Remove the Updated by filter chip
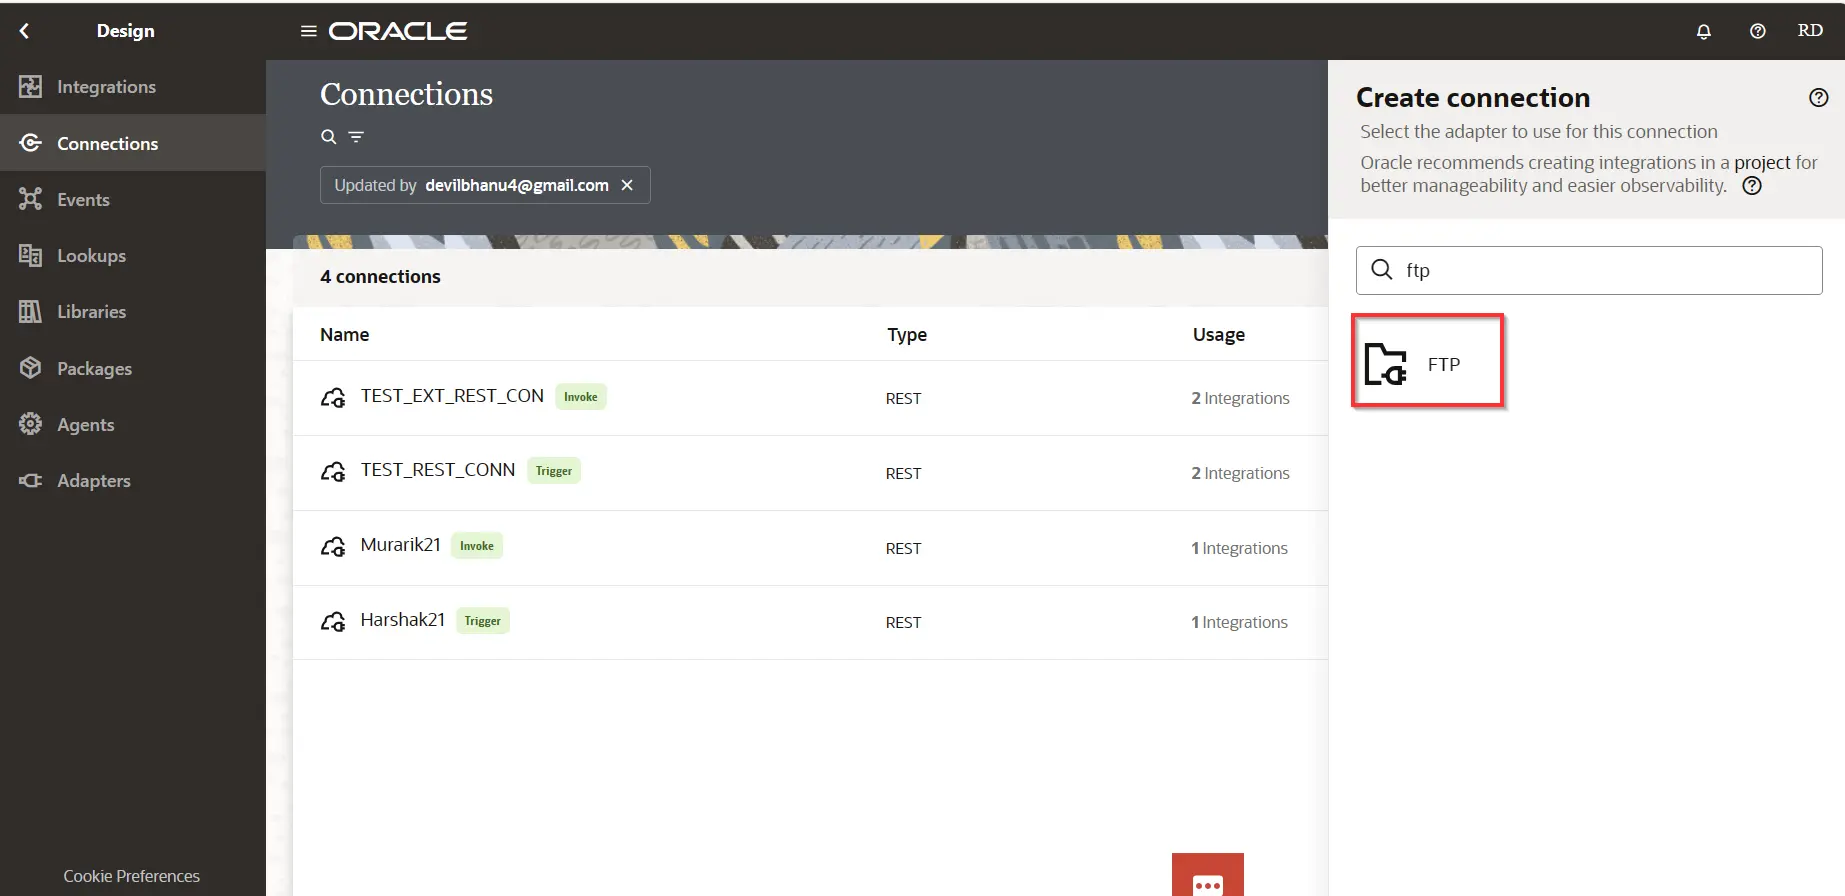 tap(627, 185)
